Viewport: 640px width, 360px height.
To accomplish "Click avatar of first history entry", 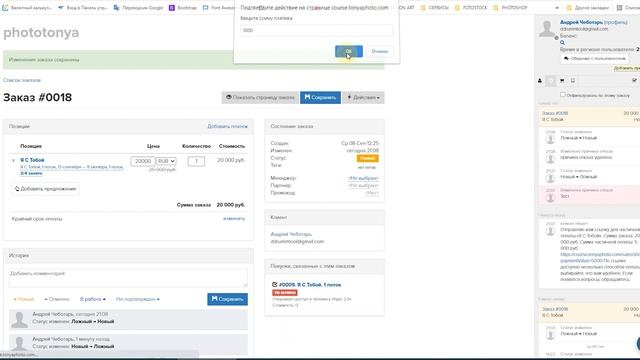I will (x=19, y=320).
